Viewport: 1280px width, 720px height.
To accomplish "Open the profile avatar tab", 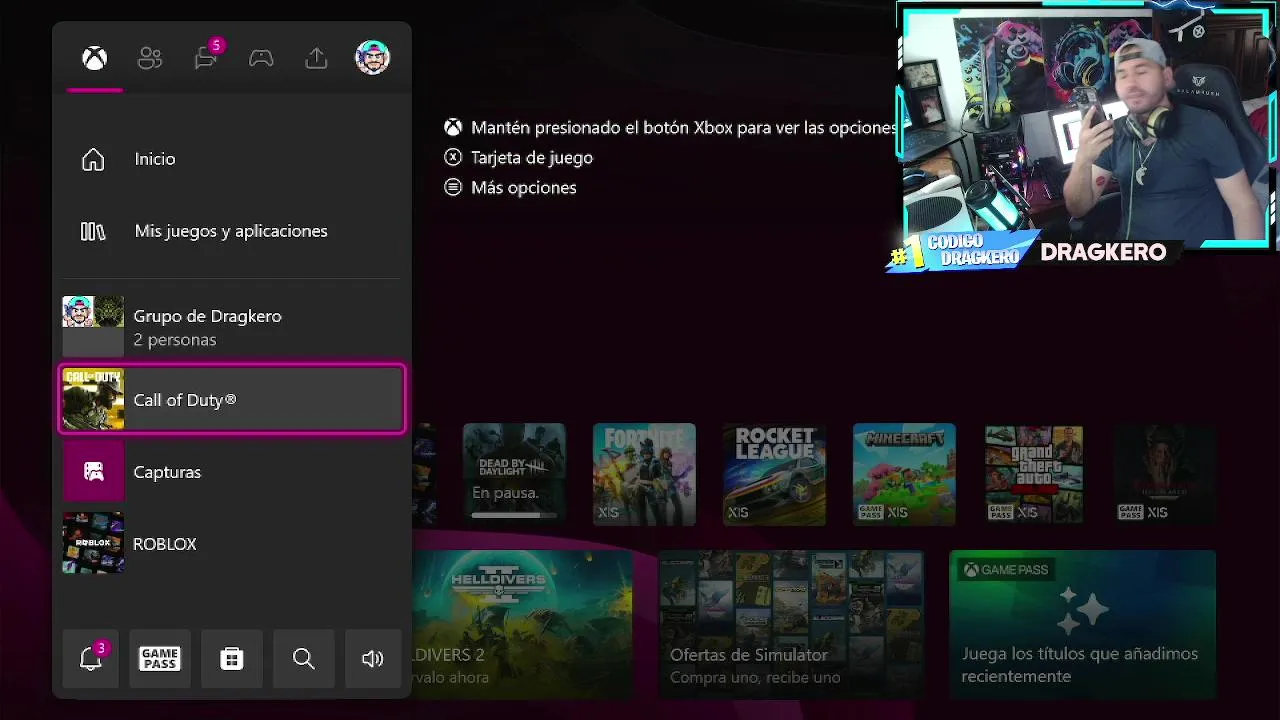I will coord(372,57).
